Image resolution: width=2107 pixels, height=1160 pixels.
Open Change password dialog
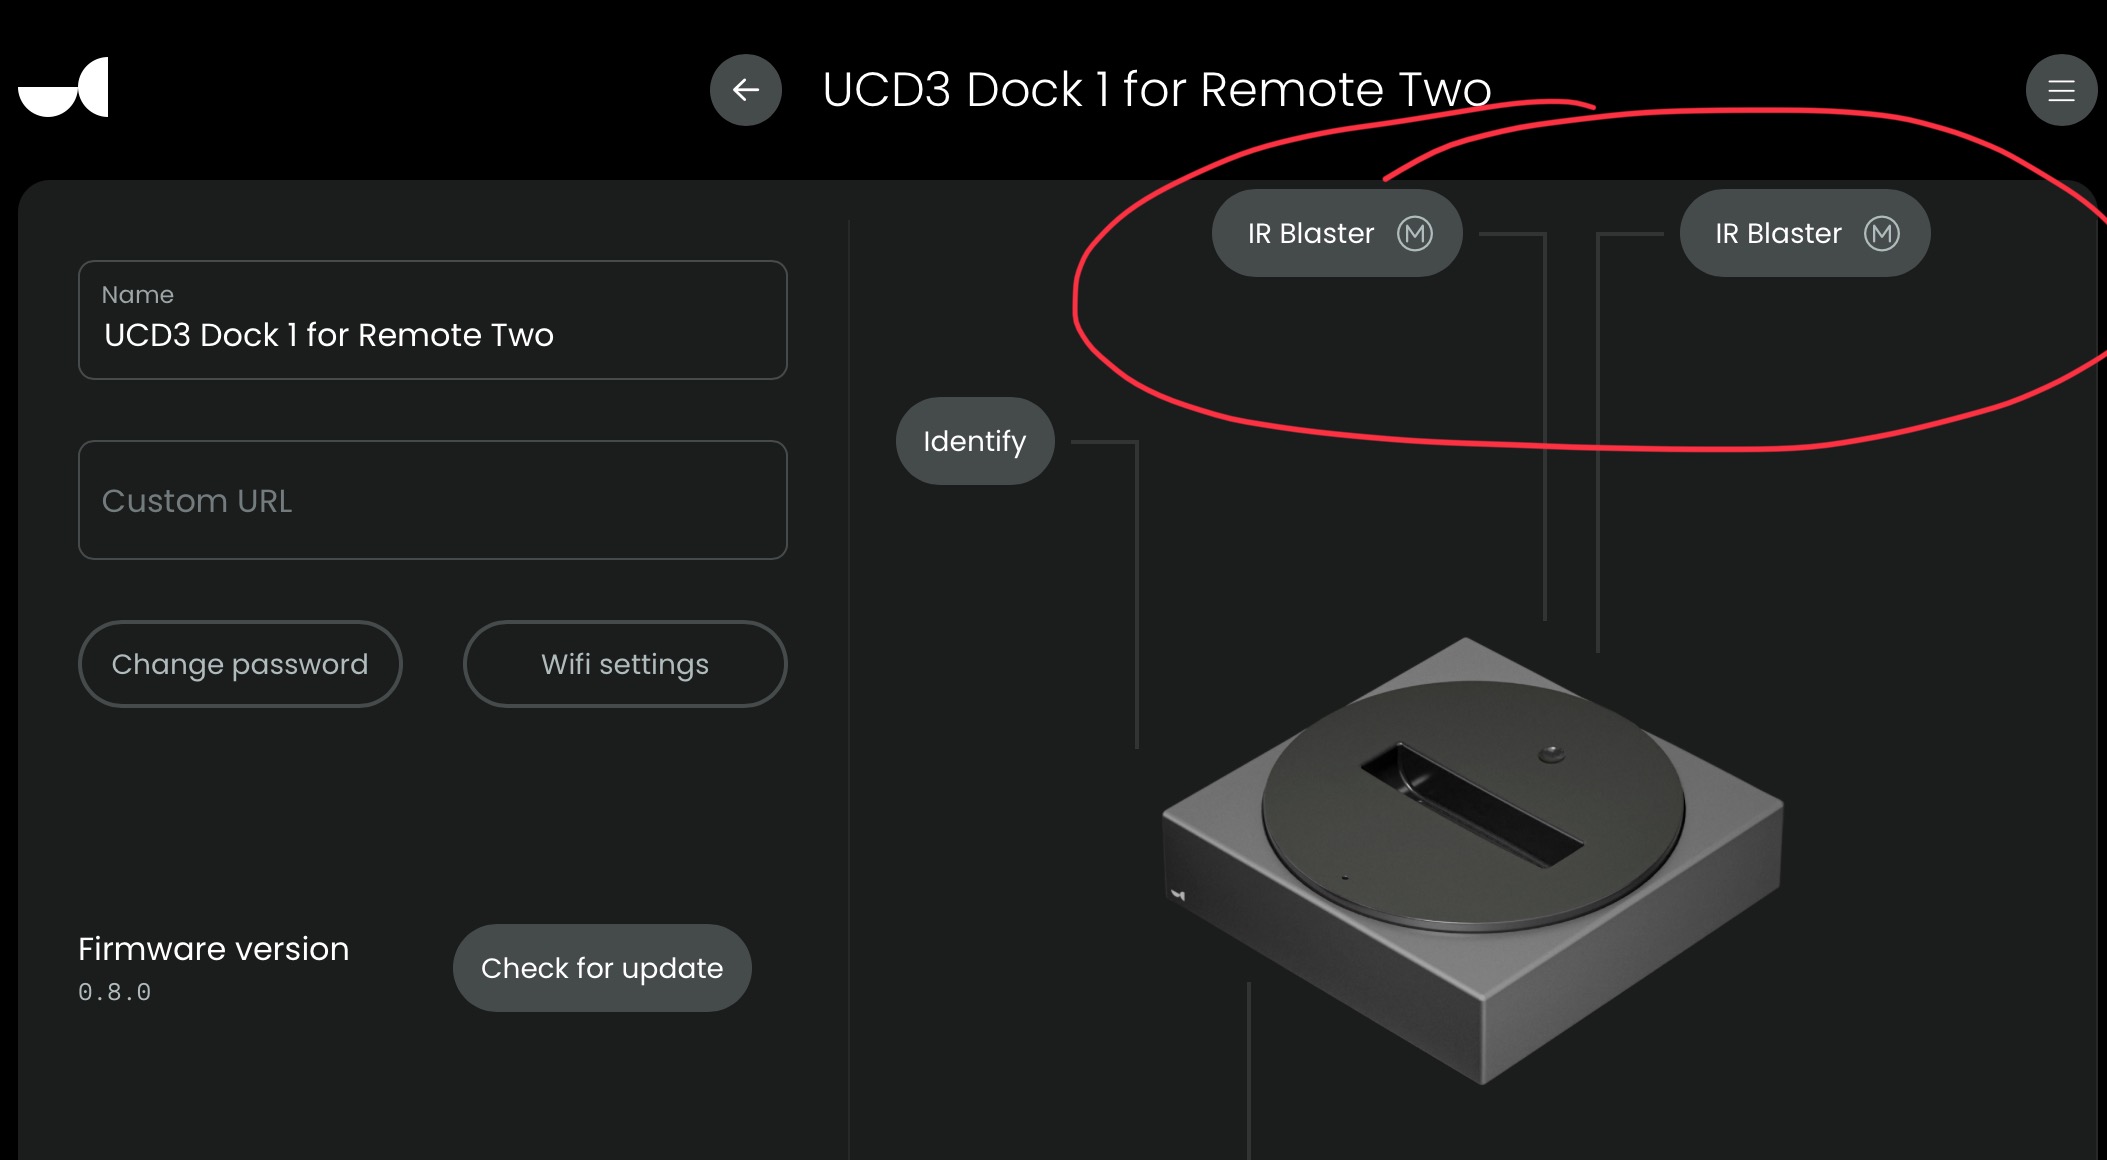(240, 664)
